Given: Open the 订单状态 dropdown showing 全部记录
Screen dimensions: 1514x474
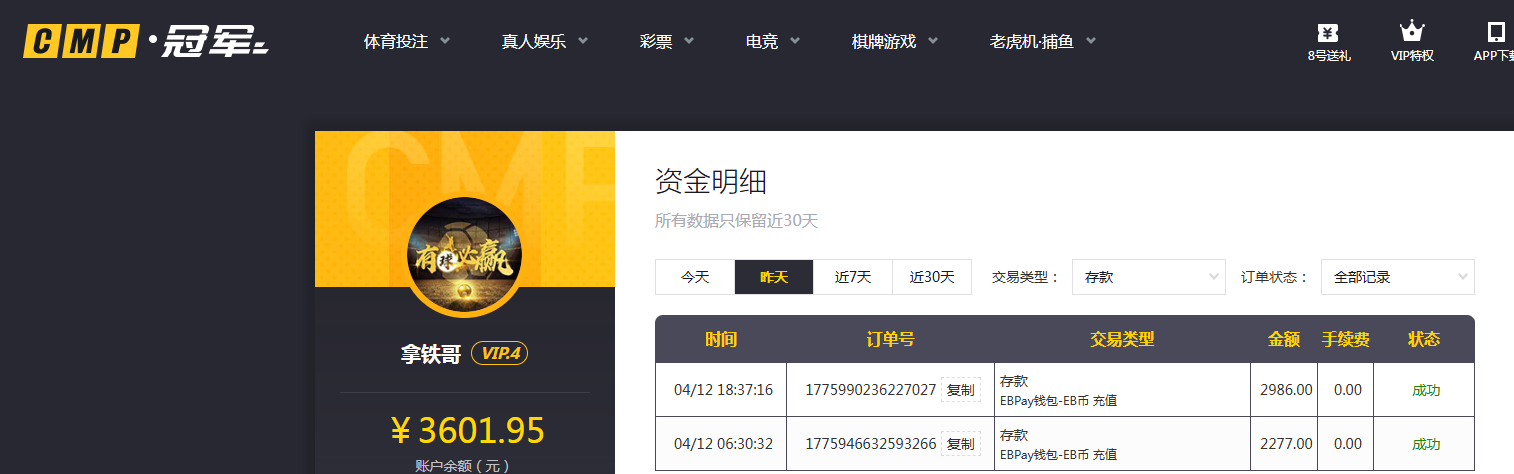Looking at the screenshot, I should [1397, 277].
